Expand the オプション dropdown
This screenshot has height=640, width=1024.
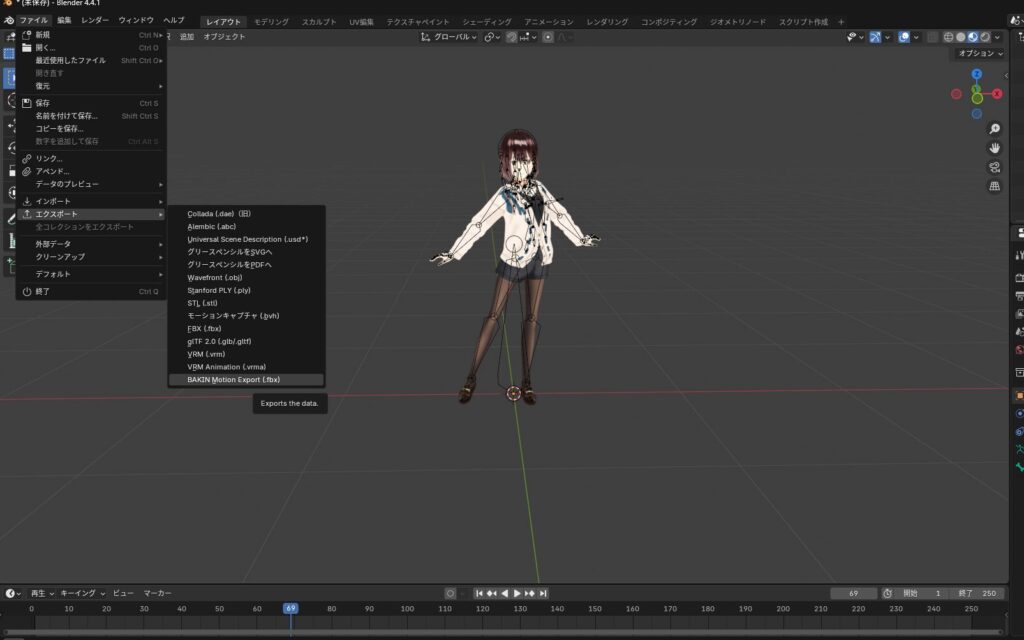pos(978,53)
